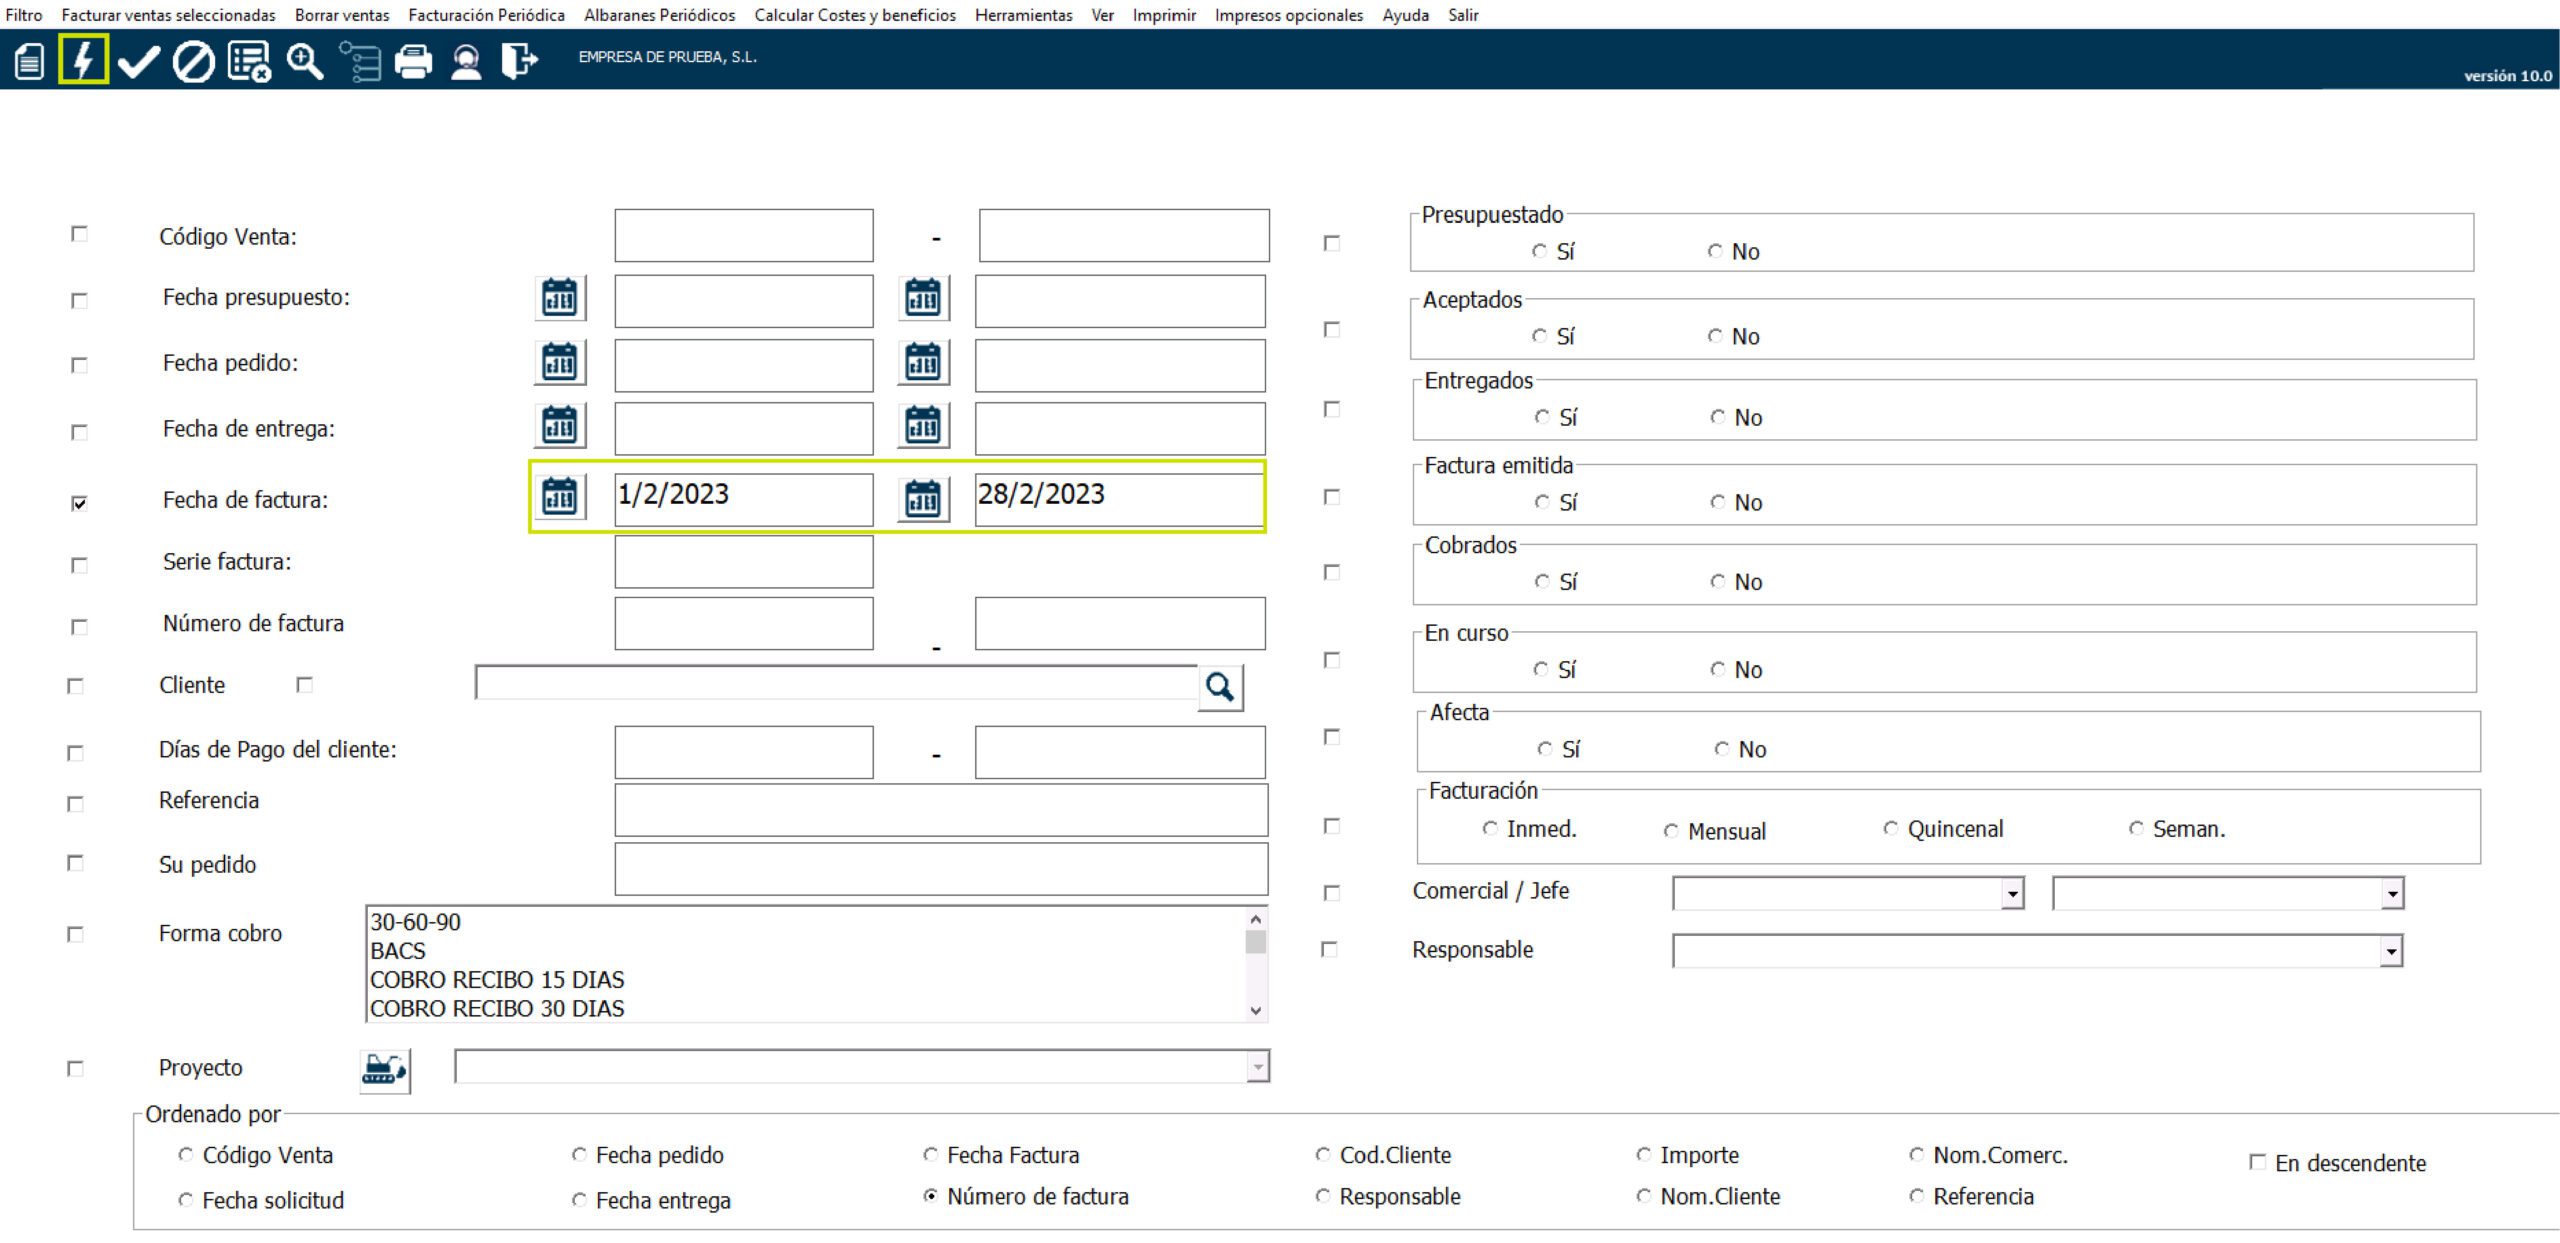Open calendar for Fecha de factura start date

560,497
